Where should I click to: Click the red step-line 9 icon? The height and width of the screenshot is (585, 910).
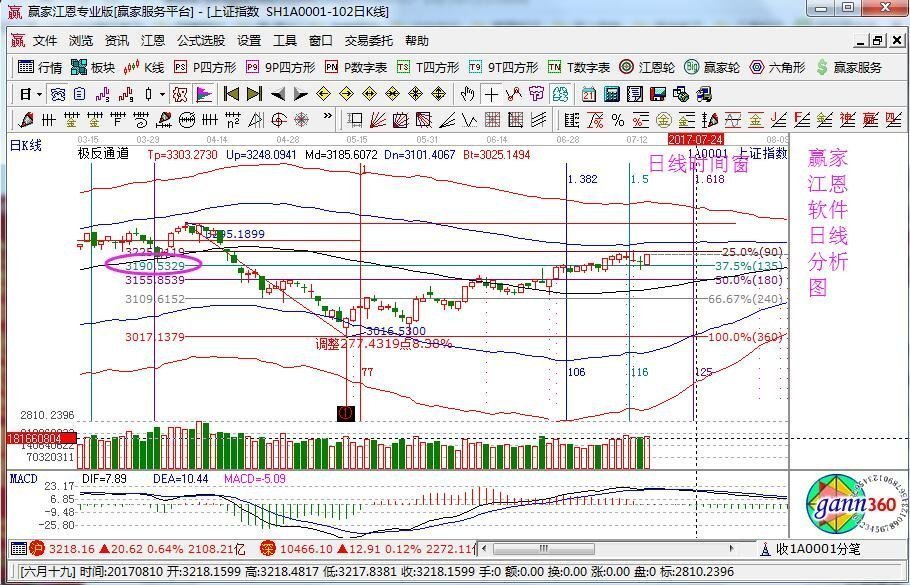(126, 94)
